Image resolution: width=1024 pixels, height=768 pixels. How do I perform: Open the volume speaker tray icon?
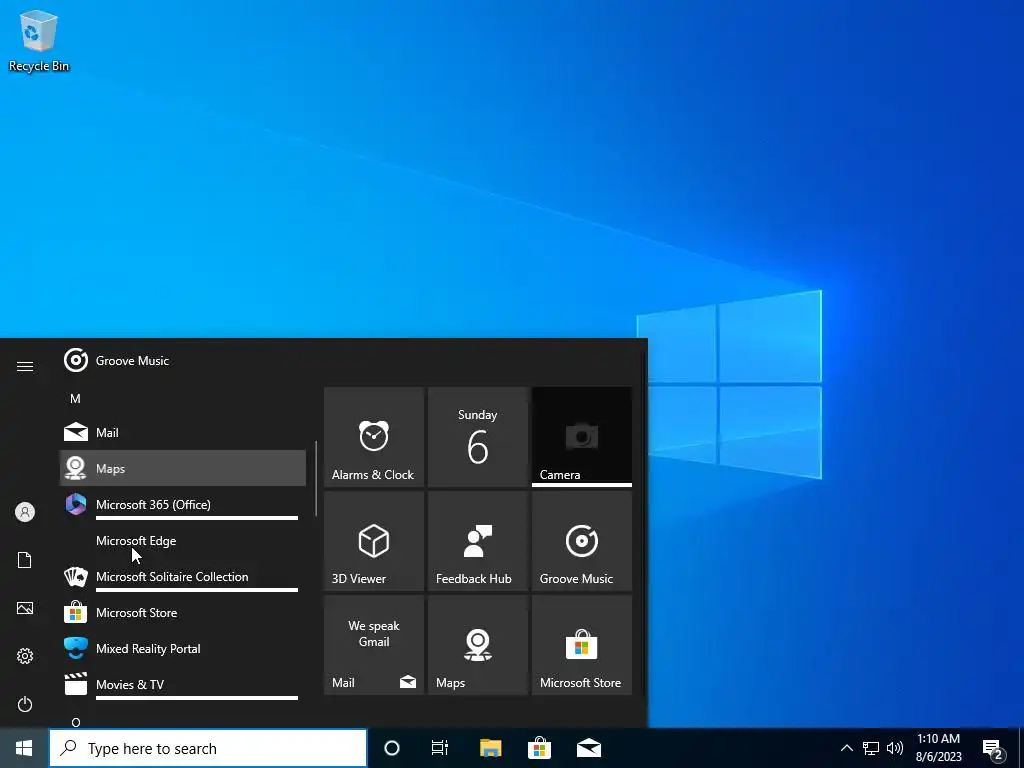click(x=895, y=748)
